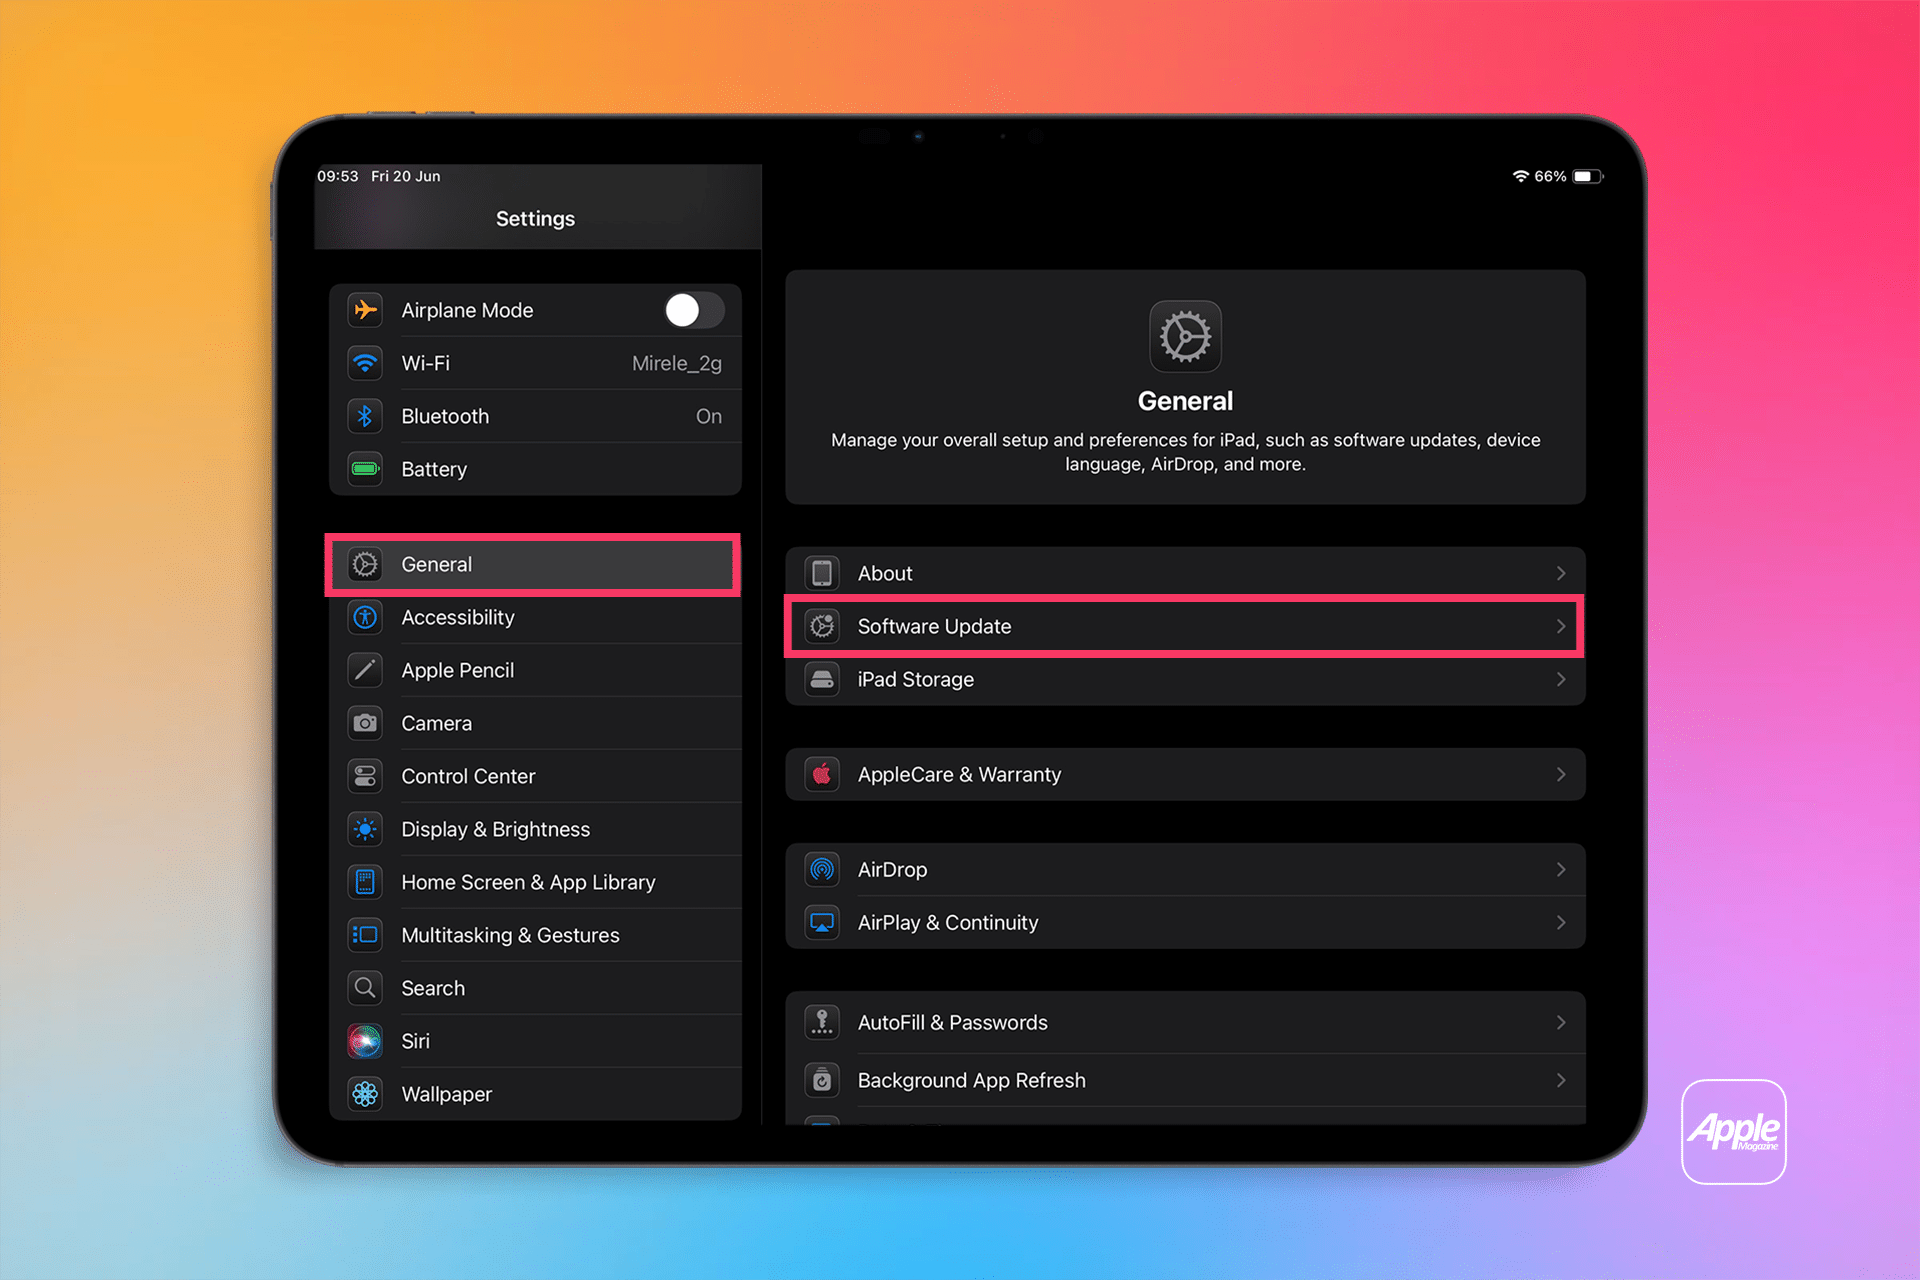Click the 09:53 clock in status bar

337,176
